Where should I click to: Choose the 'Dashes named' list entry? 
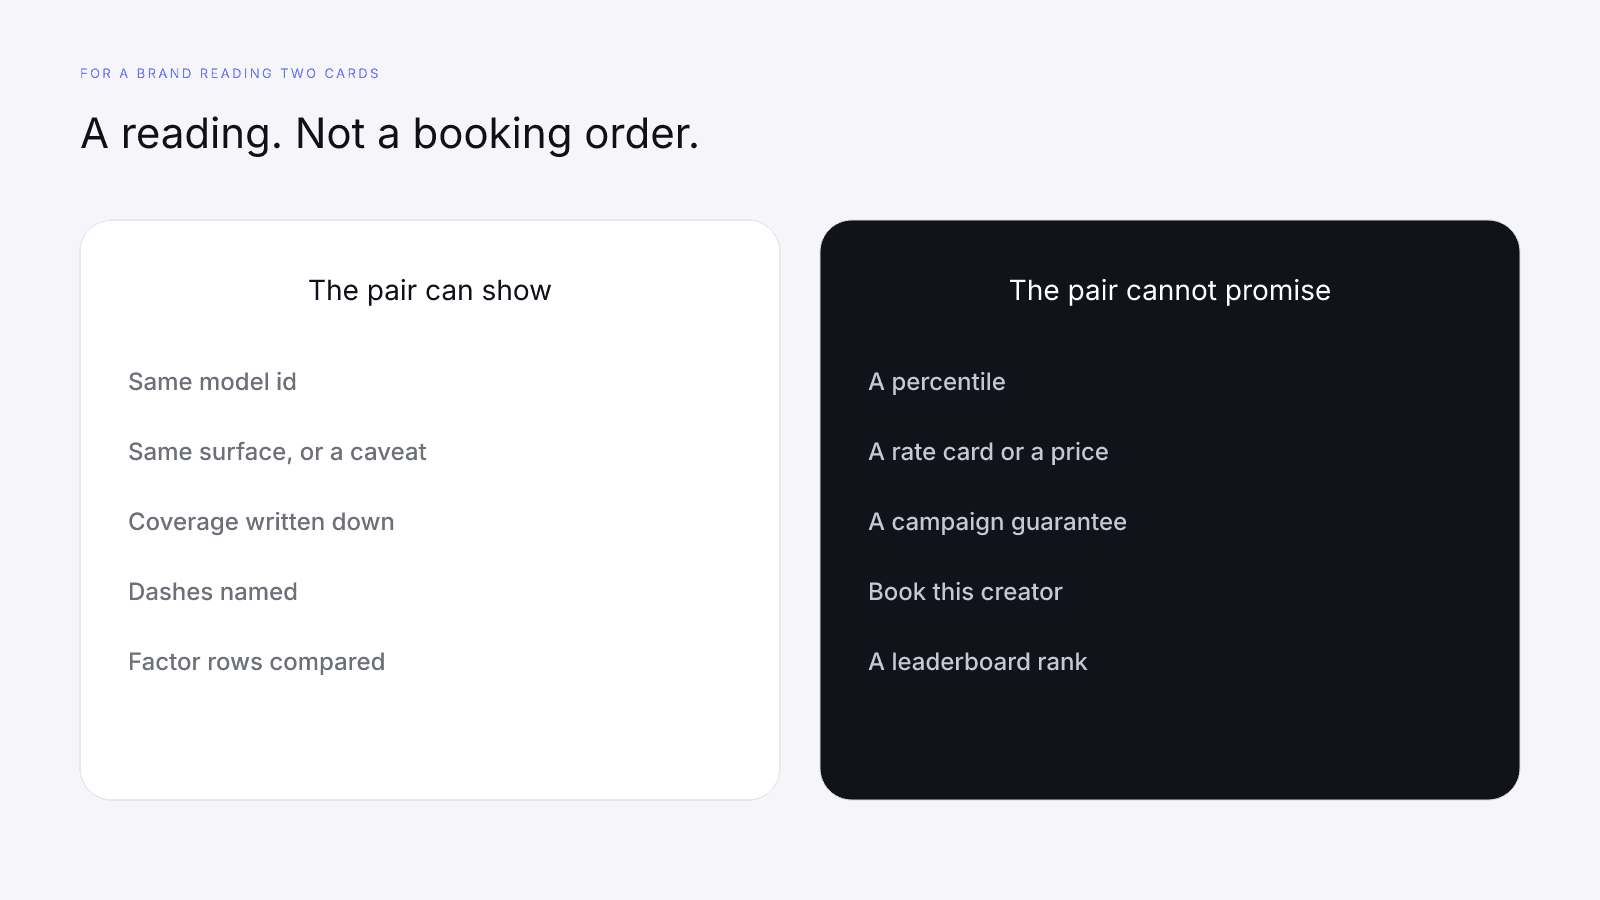tap(213, 592)
